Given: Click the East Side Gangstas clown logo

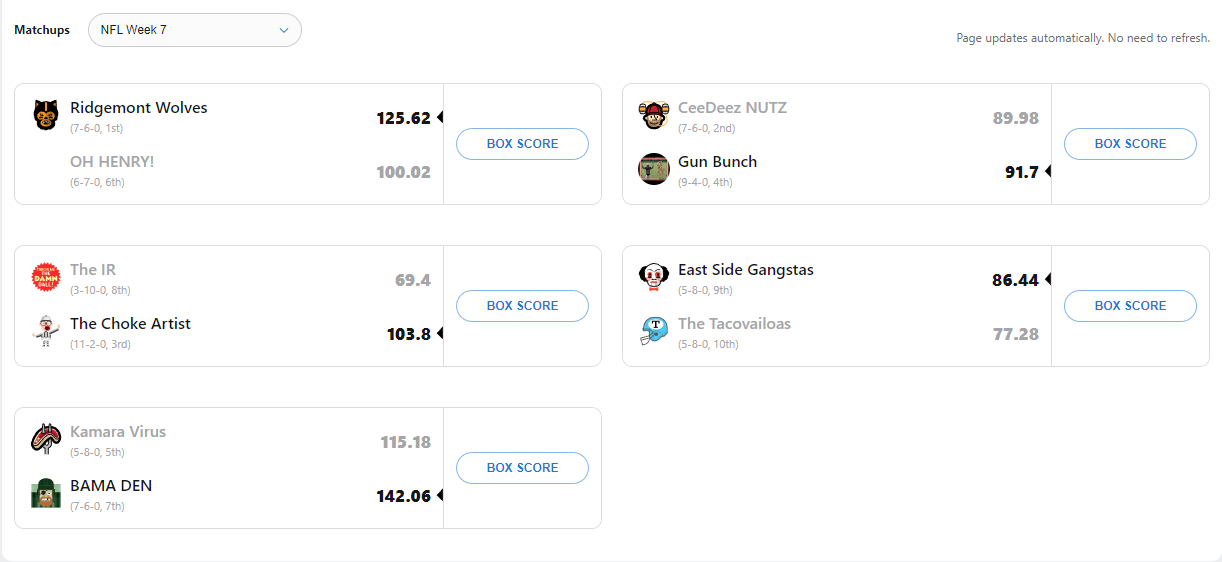Looking at the screenshot, I should click(653, 277).
